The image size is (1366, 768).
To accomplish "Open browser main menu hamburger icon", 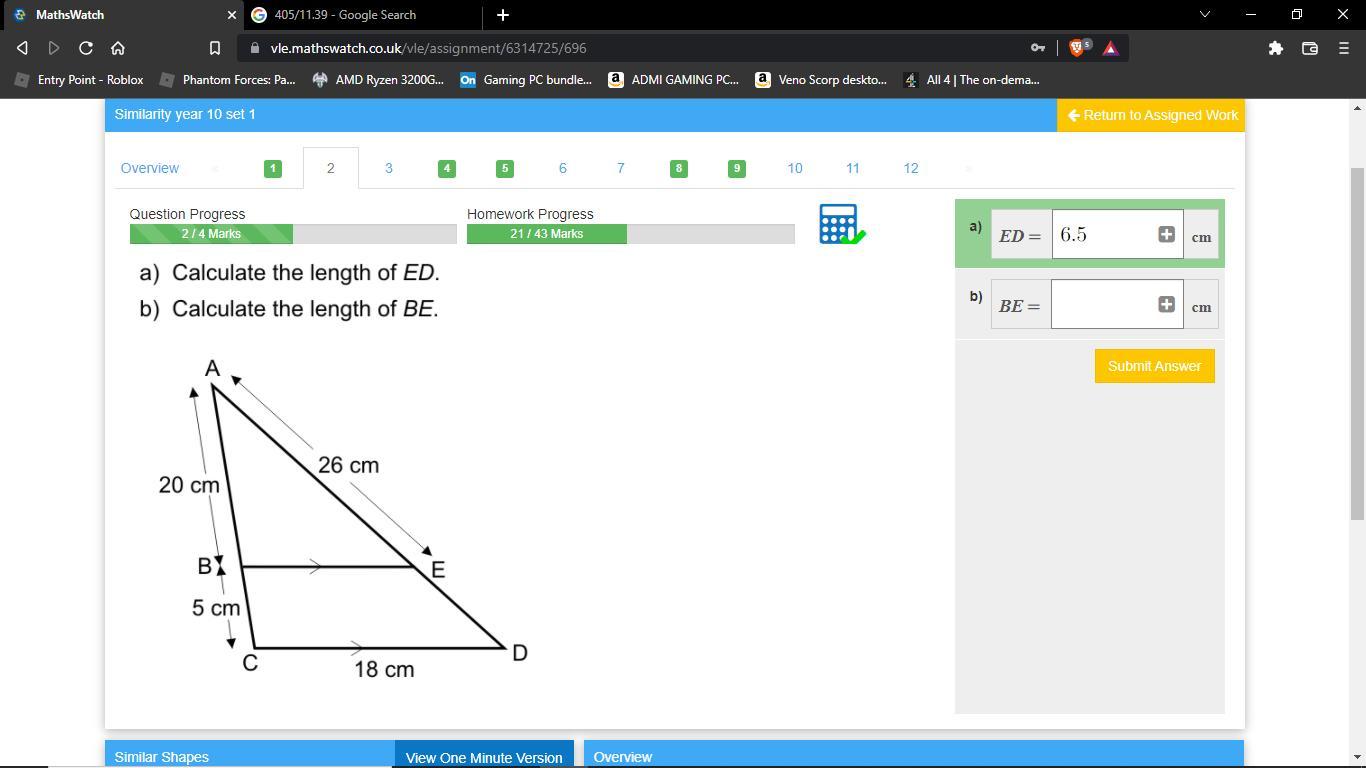I will click(1344, 48).
